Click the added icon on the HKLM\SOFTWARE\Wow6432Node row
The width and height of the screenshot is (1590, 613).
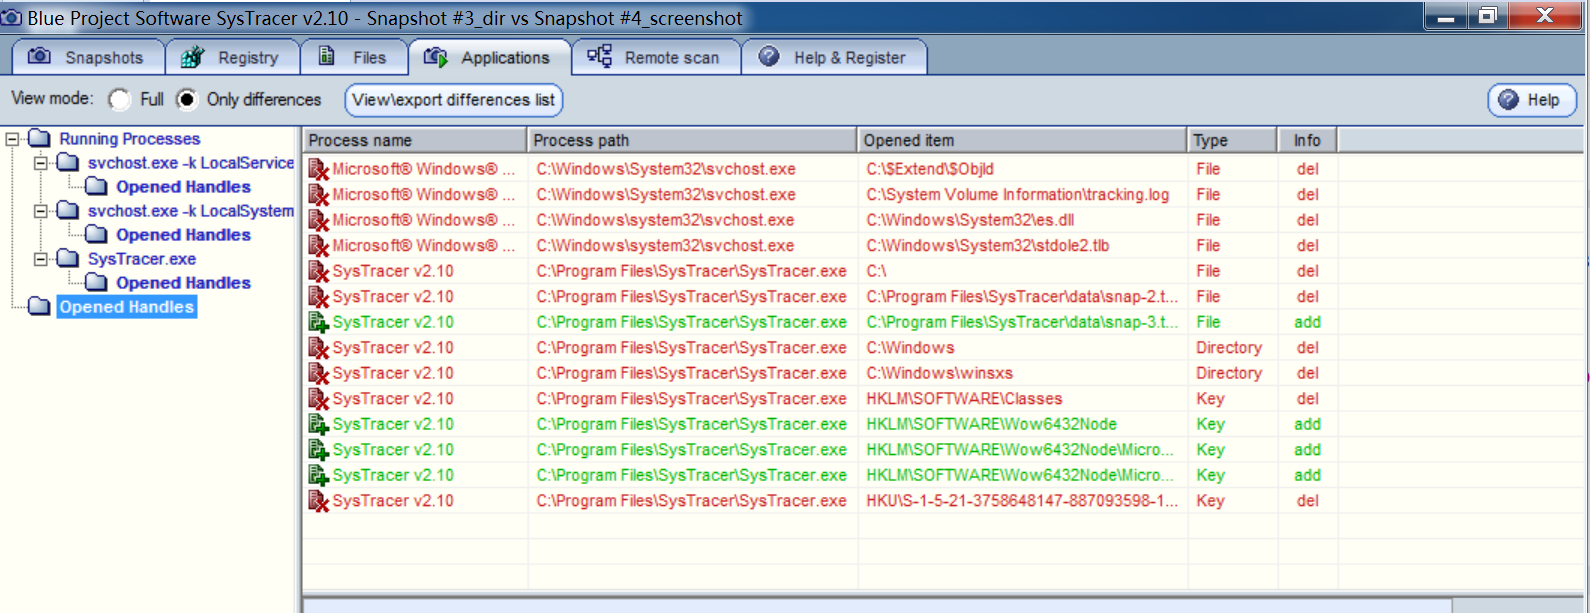(x=318, y=424)
